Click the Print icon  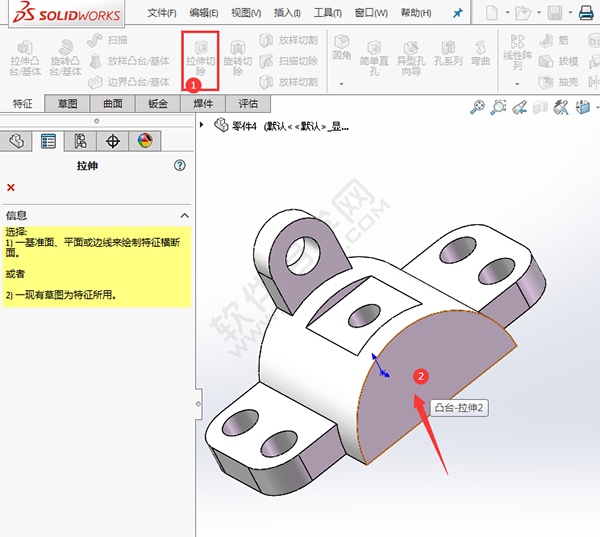click(586, 13)
